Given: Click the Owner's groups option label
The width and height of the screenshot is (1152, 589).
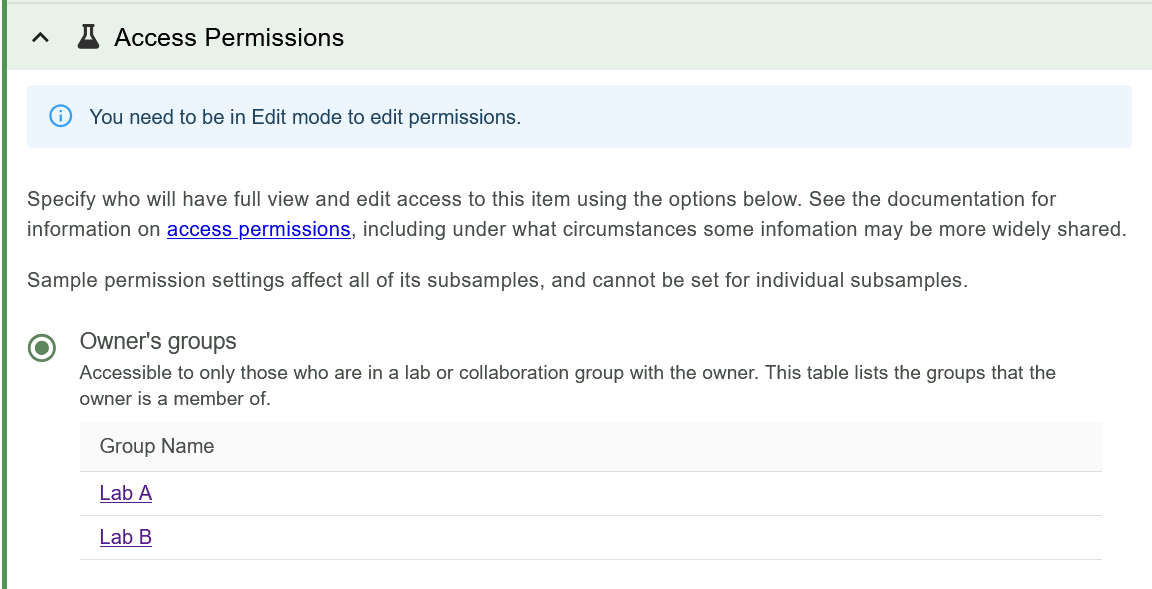Looking at the screenshot, I should (x=158, y=341).
